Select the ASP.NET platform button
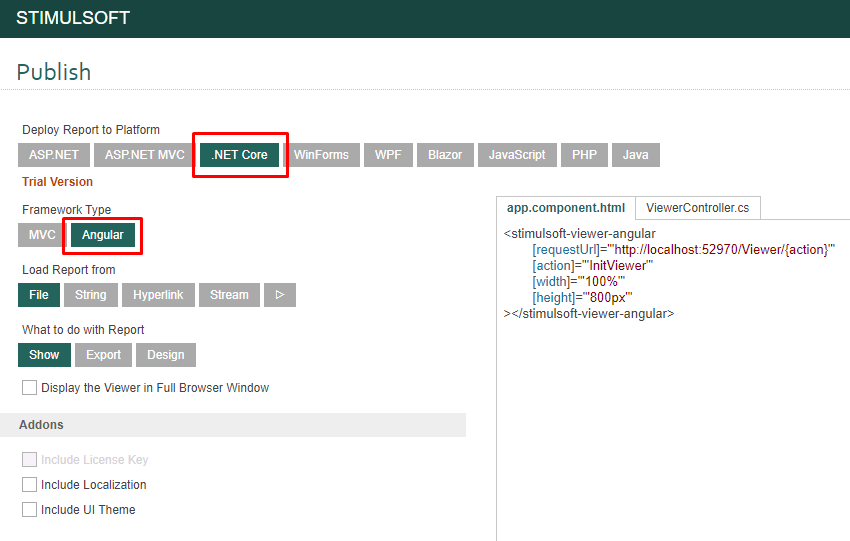 [54, 155]
